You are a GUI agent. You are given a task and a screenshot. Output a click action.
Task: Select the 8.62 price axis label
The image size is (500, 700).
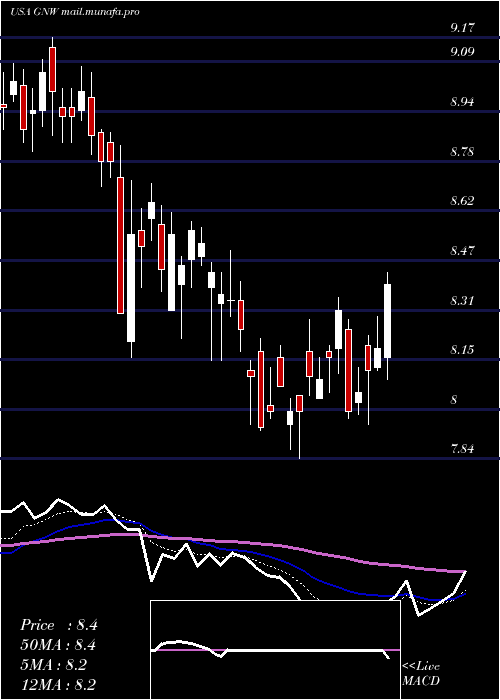462,200
